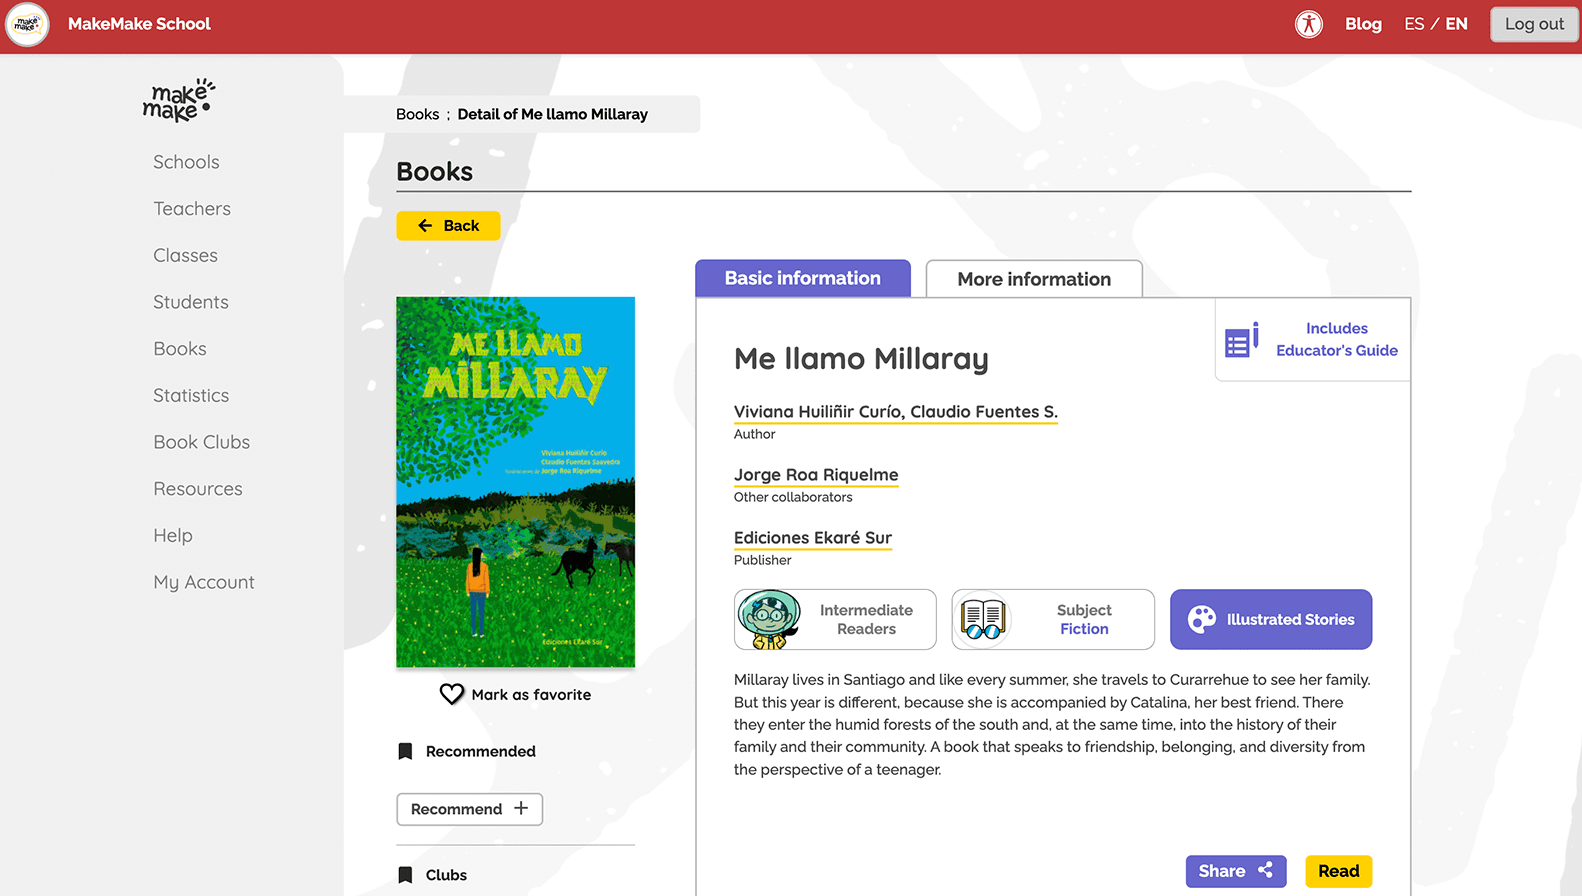This screenshot has width=1582, height=896.
Task: Click the Me llamo Millaray book title
Action: pos(861,359)
